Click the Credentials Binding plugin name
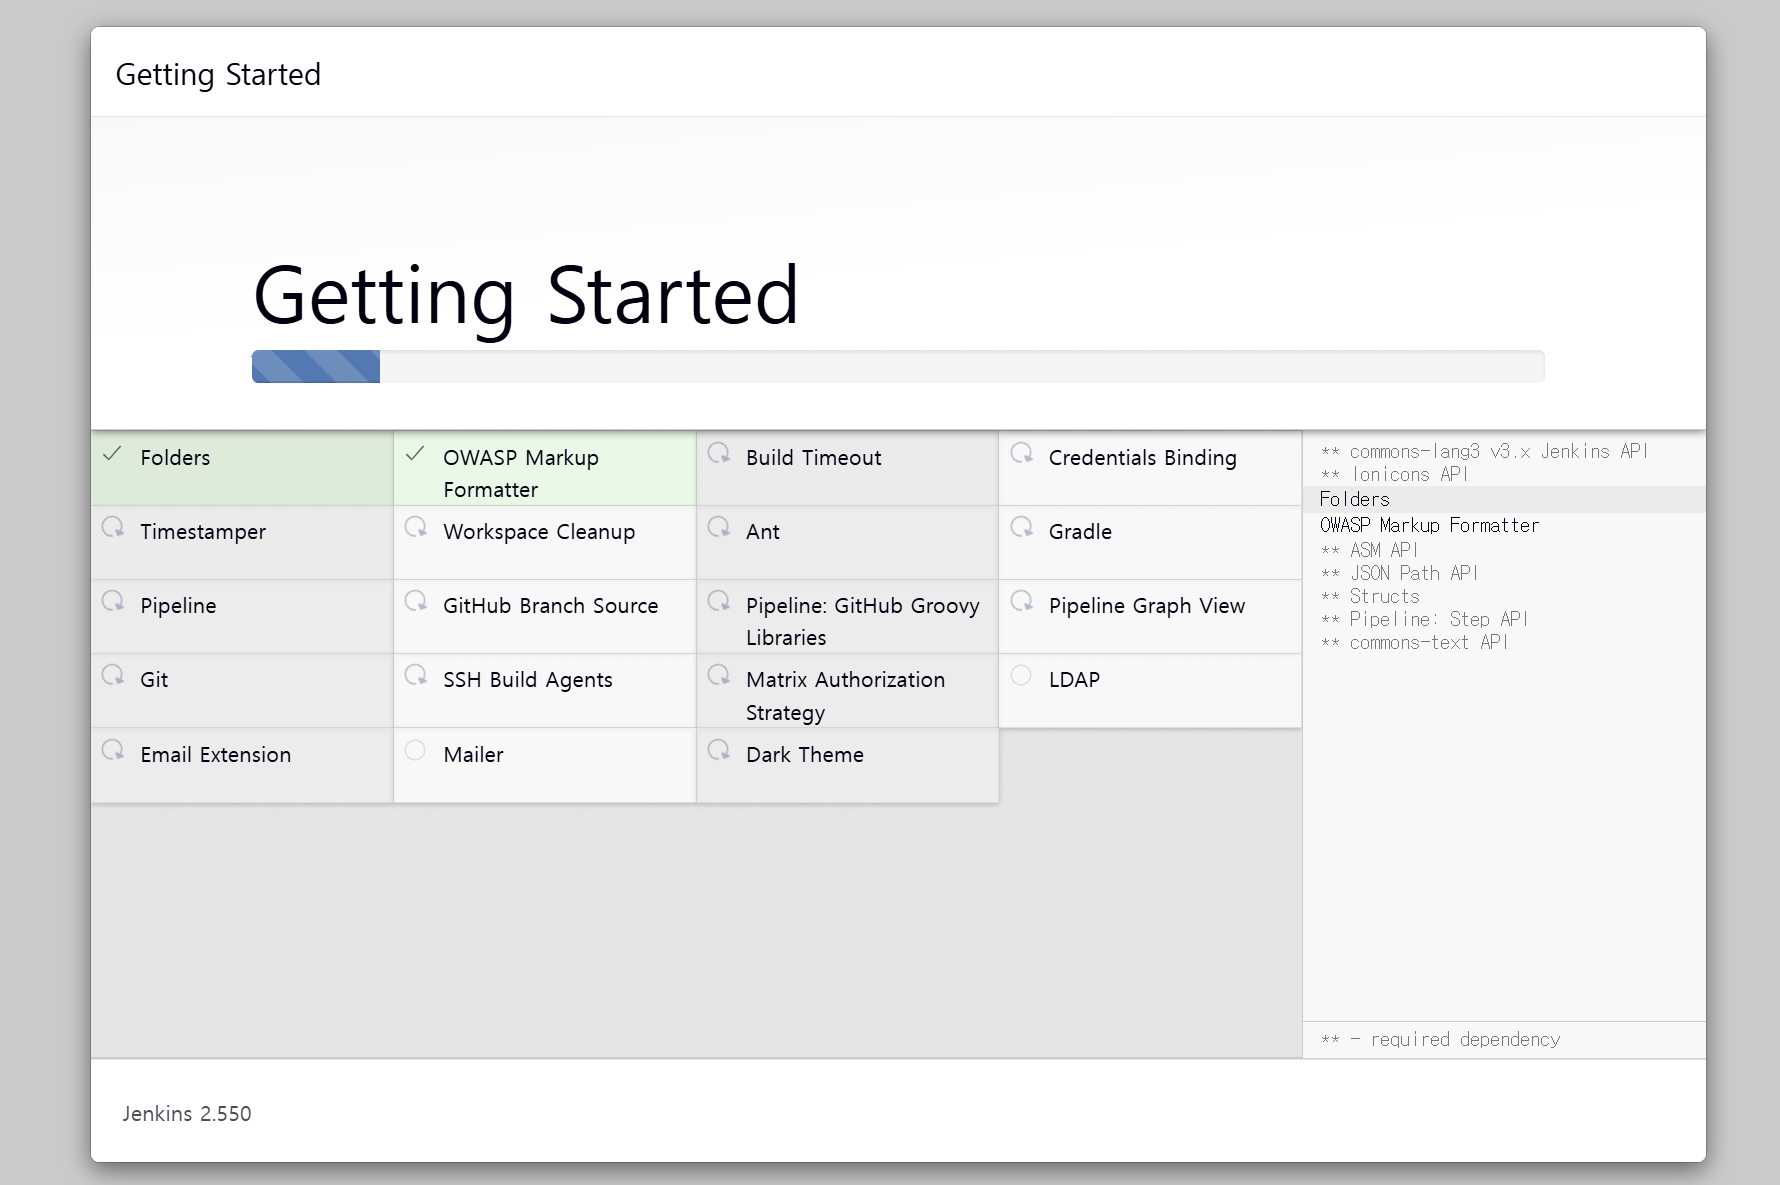 (1143, 458)
